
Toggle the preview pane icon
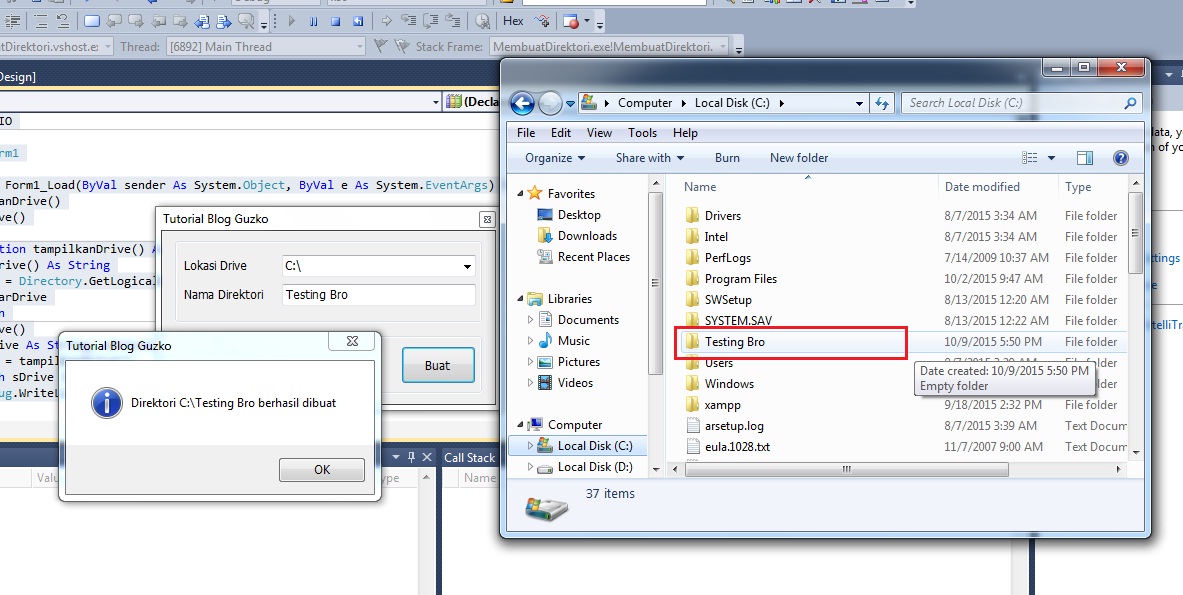pyautogui.click(x=1085, y=158)
